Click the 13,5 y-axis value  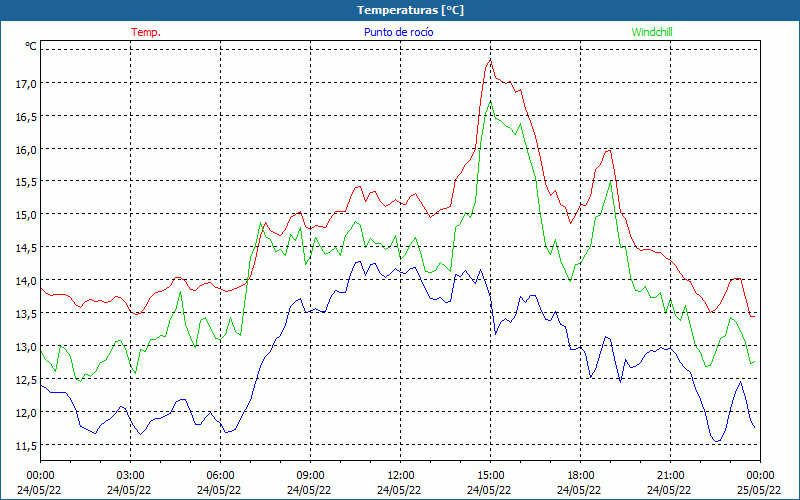tap(27, 314)
